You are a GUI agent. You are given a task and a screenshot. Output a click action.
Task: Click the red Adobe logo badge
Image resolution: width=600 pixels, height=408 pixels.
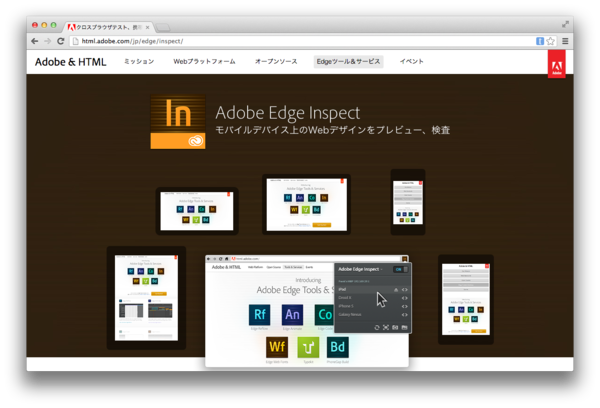556,65
